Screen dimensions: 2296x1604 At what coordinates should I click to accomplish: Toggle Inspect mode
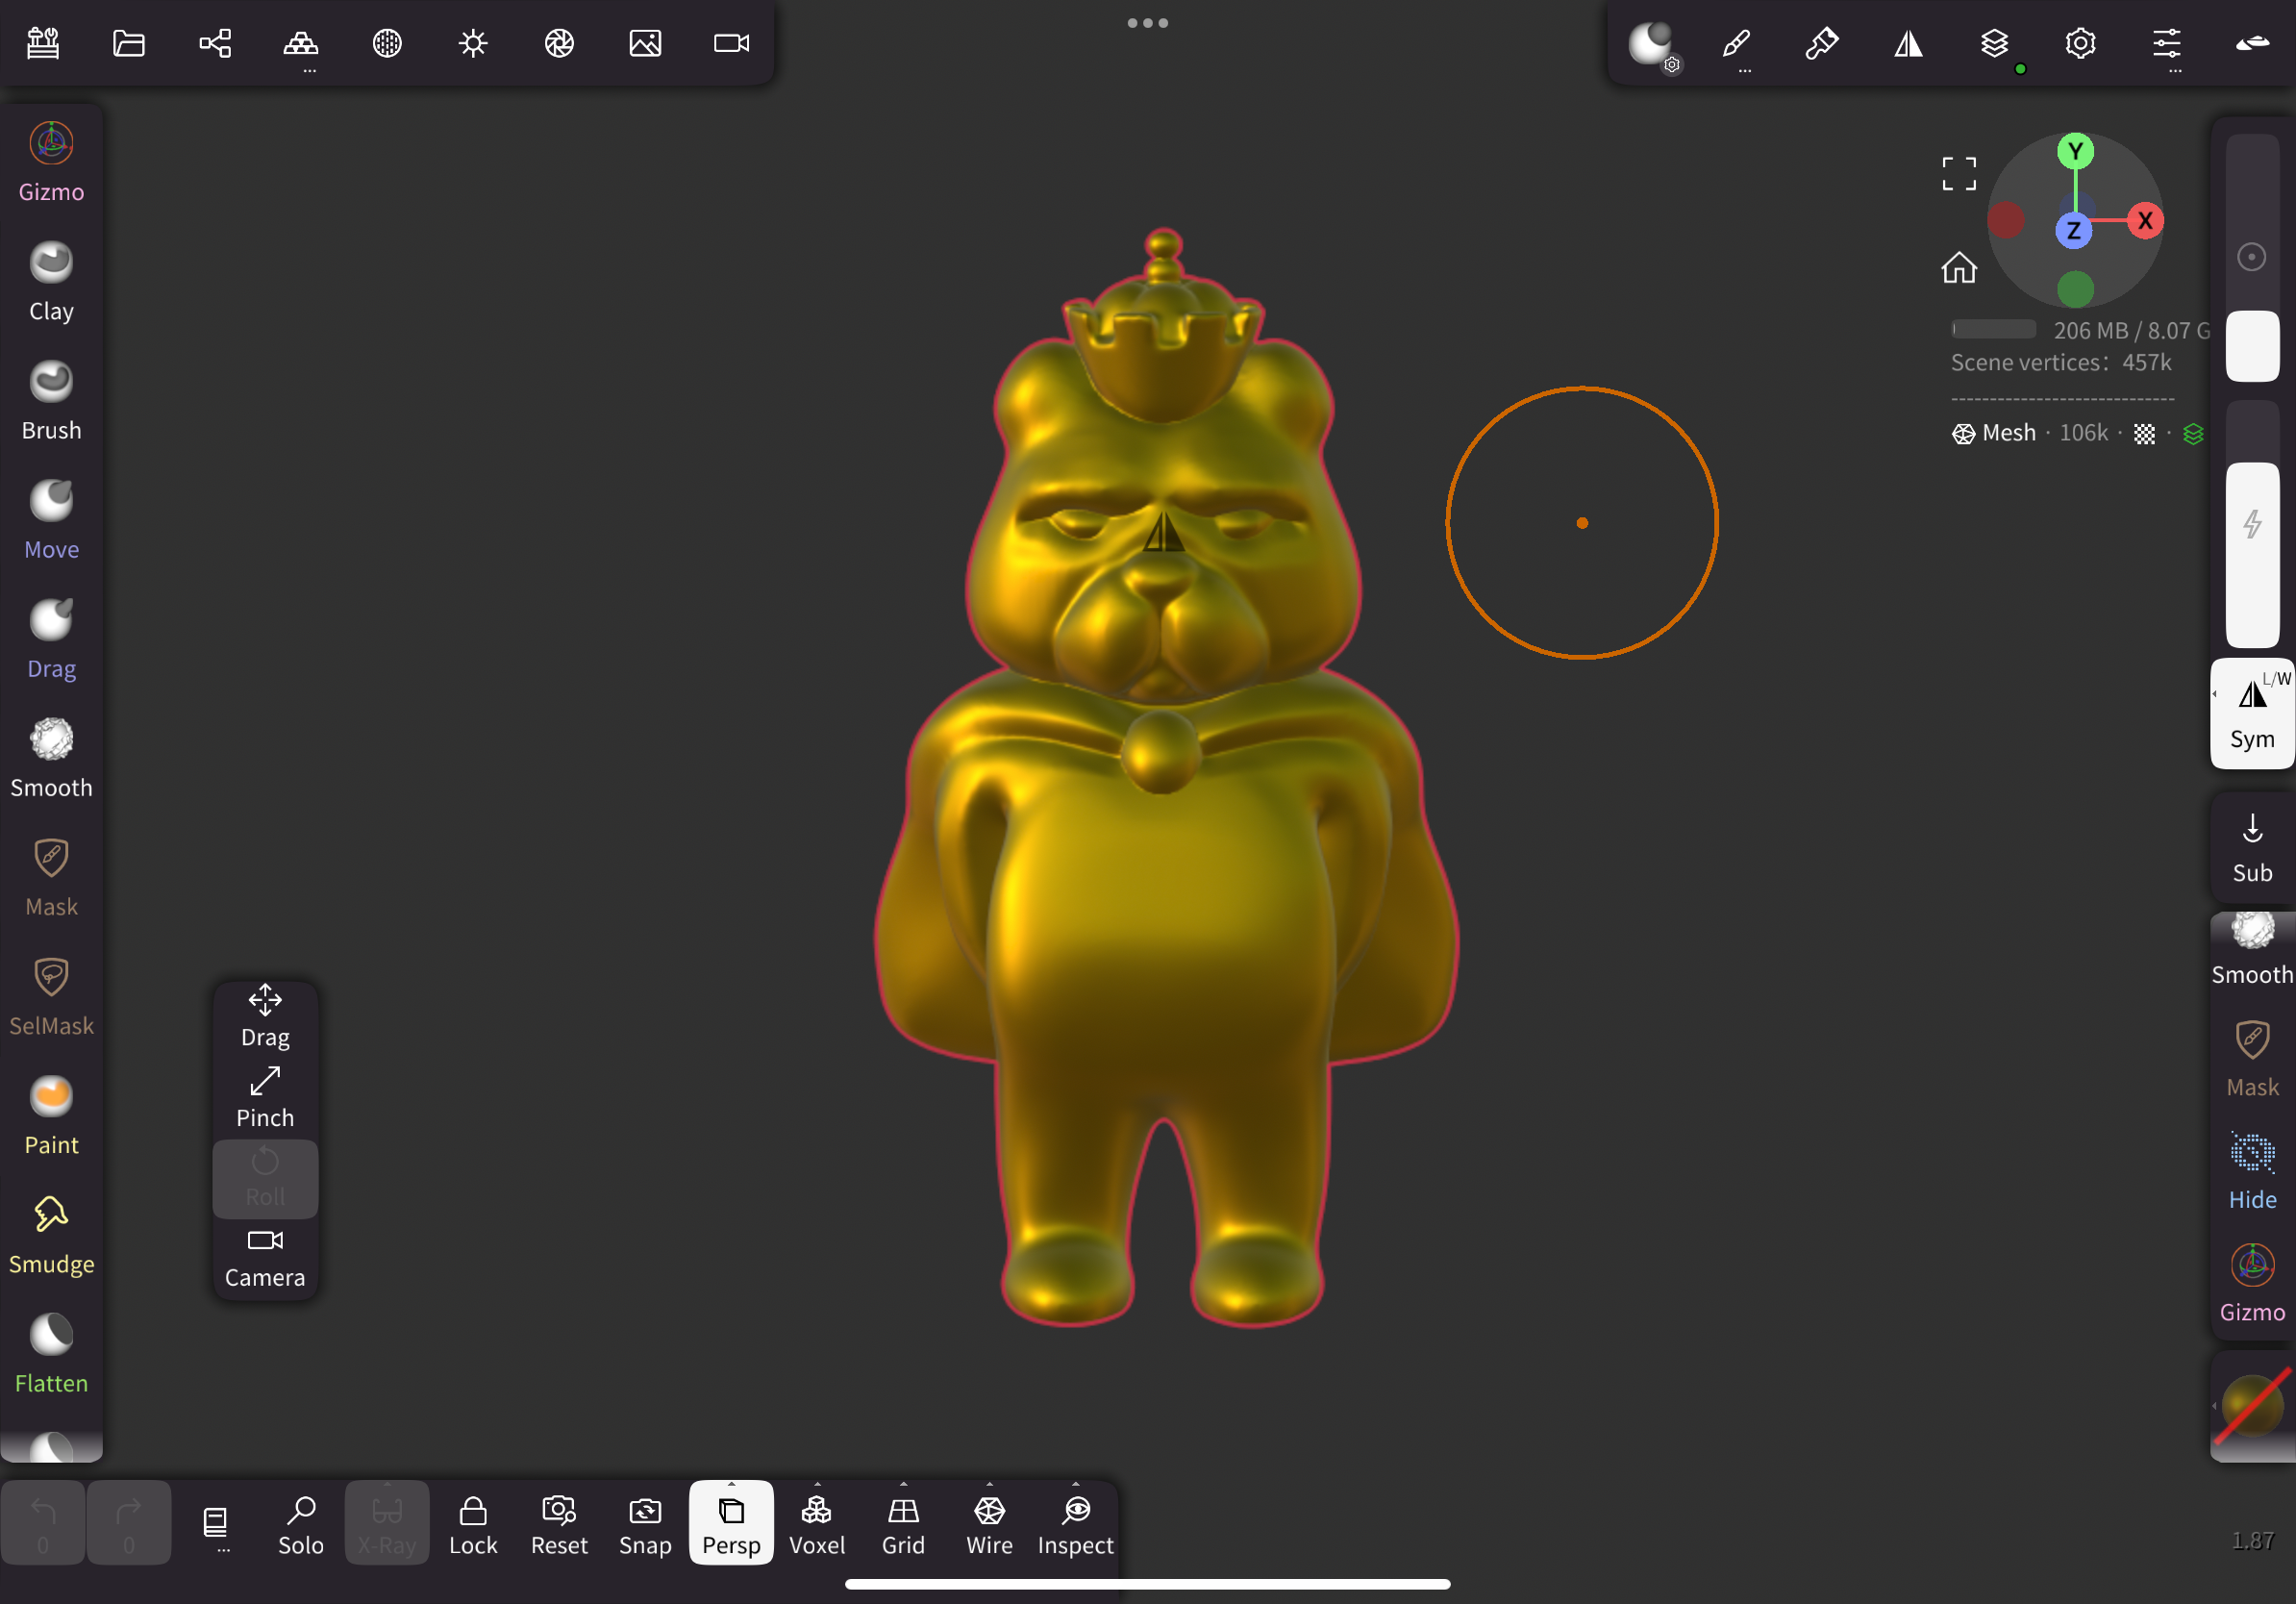[1075, 1522]
